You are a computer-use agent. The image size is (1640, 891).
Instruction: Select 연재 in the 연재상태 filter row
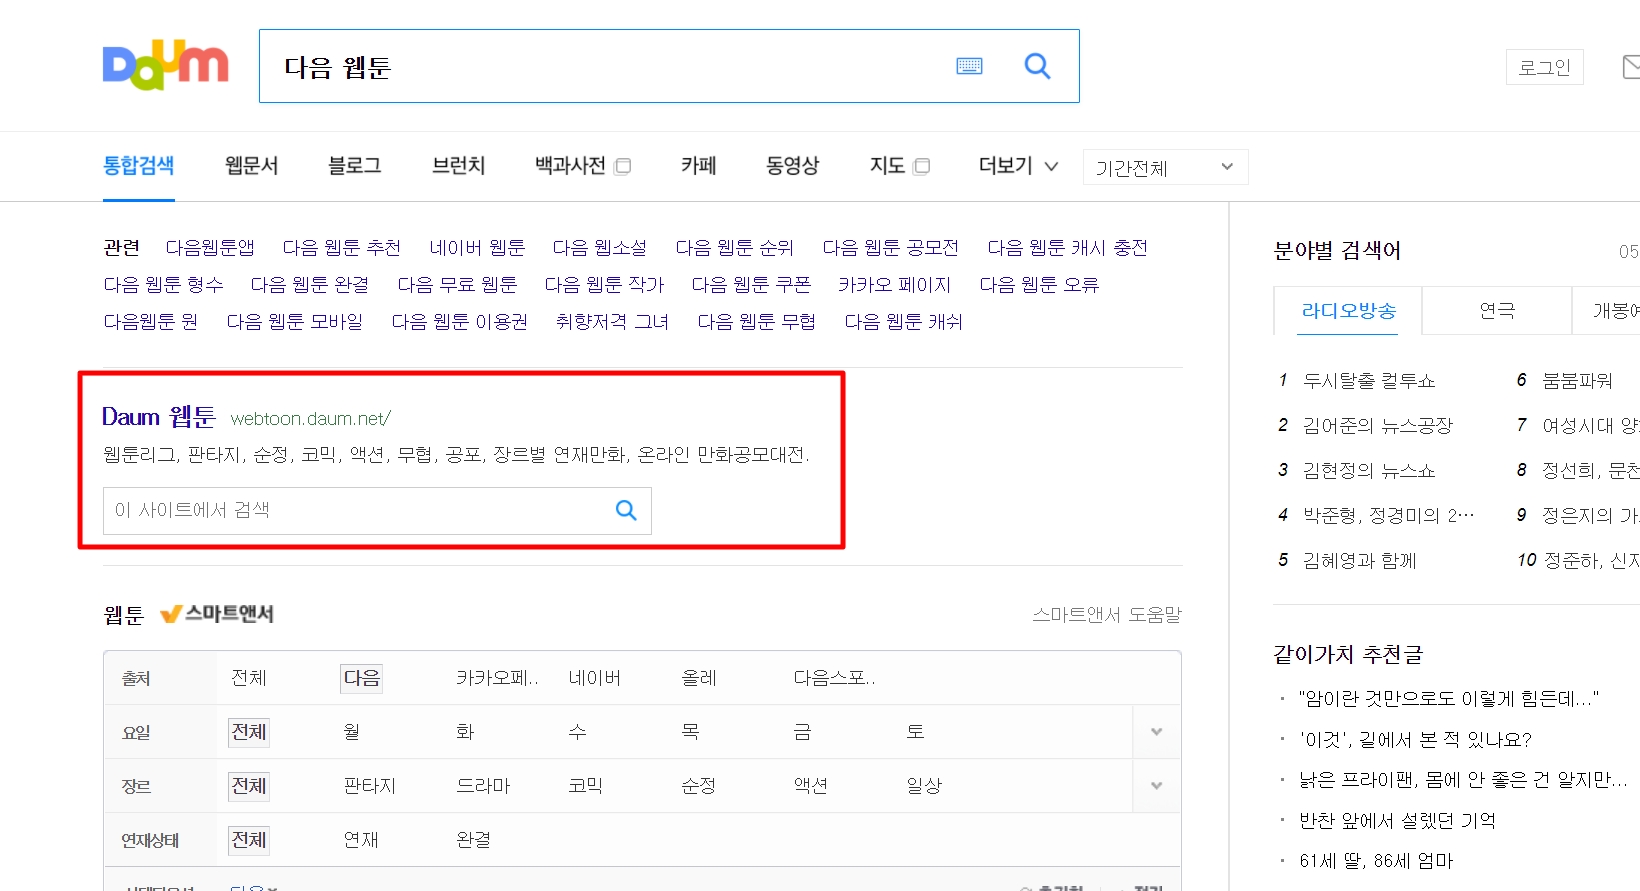point(361,840)
